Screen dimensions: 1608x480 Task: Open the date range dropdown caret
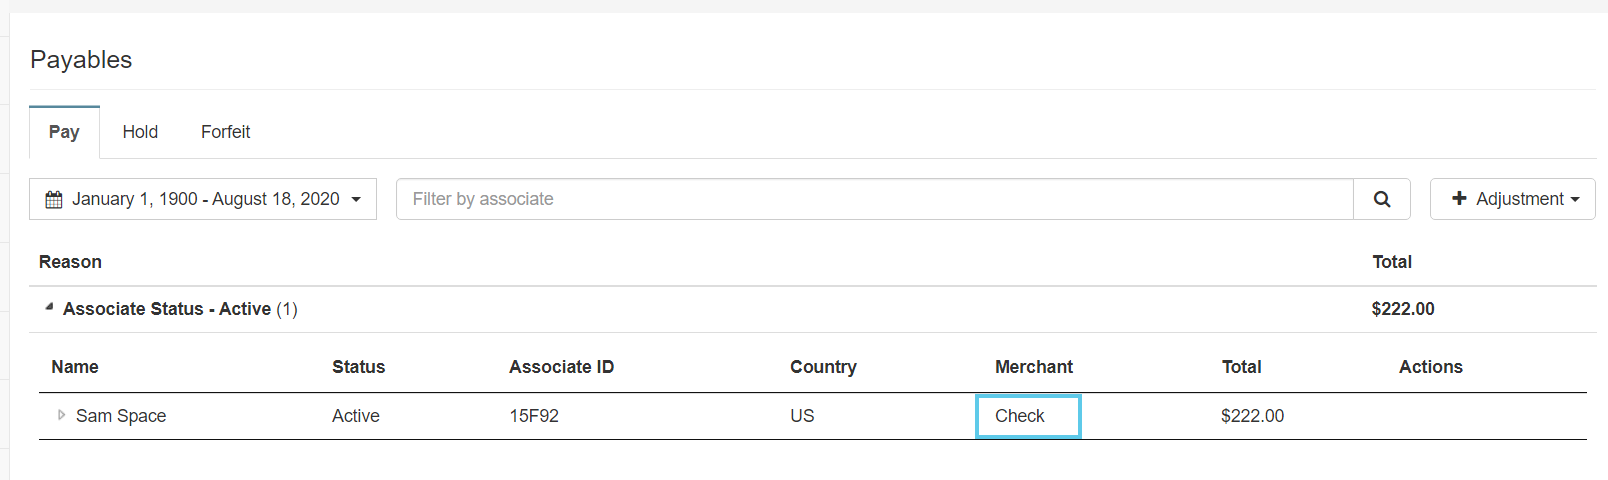point(356,200)
